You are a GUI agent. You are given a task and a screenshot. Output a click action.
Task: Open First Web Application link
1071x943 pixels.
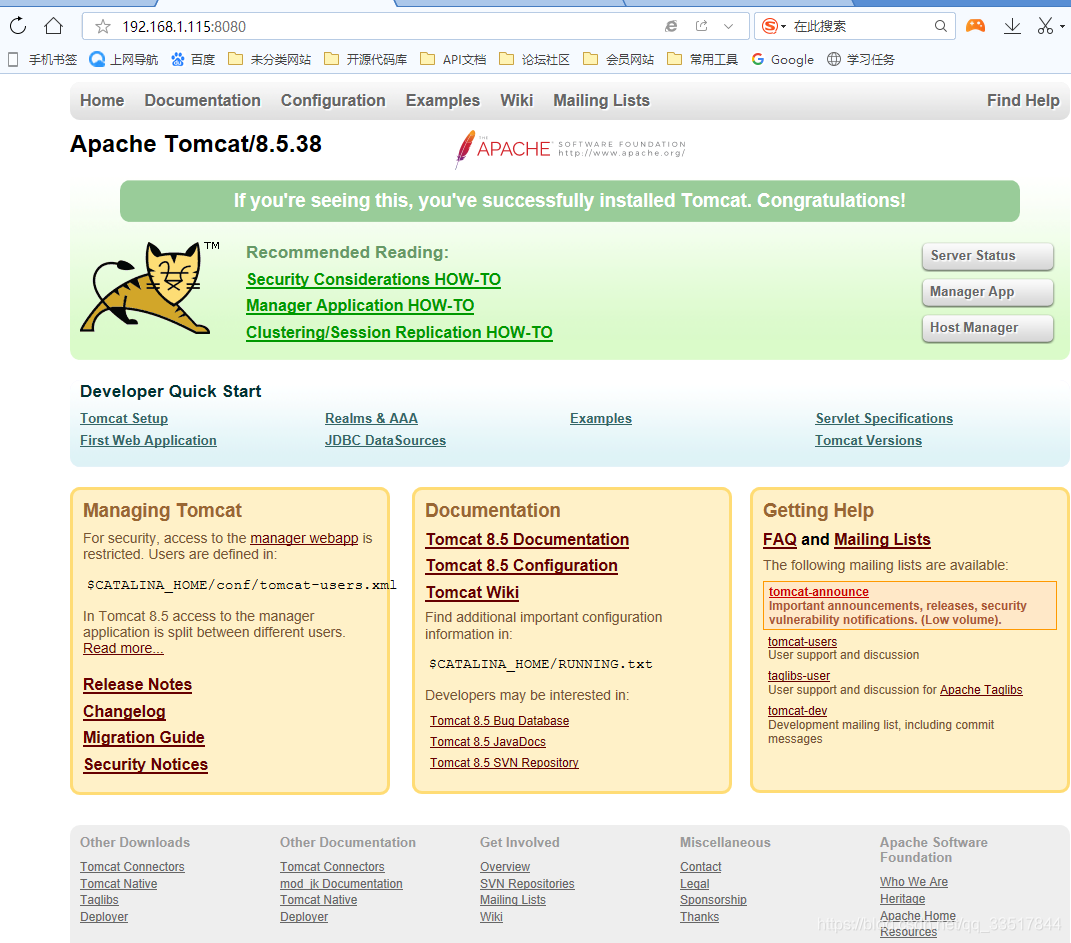coord(148,440)
